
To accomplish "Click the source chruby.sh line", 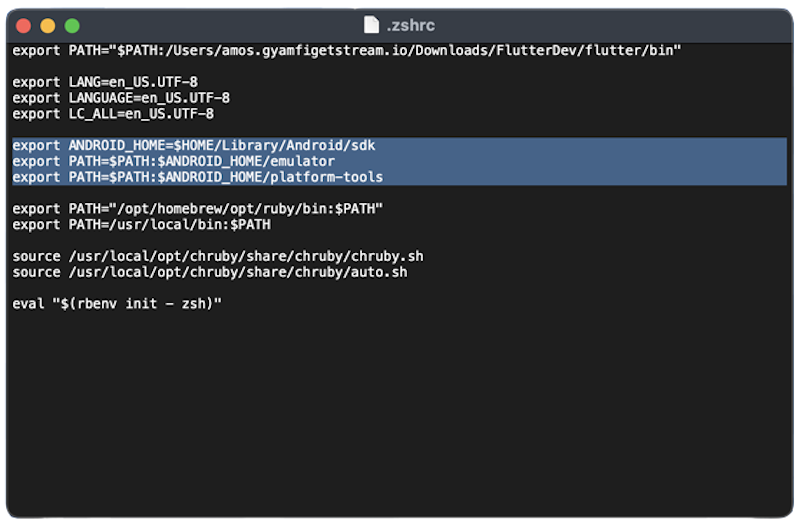I will click(218, 256).
